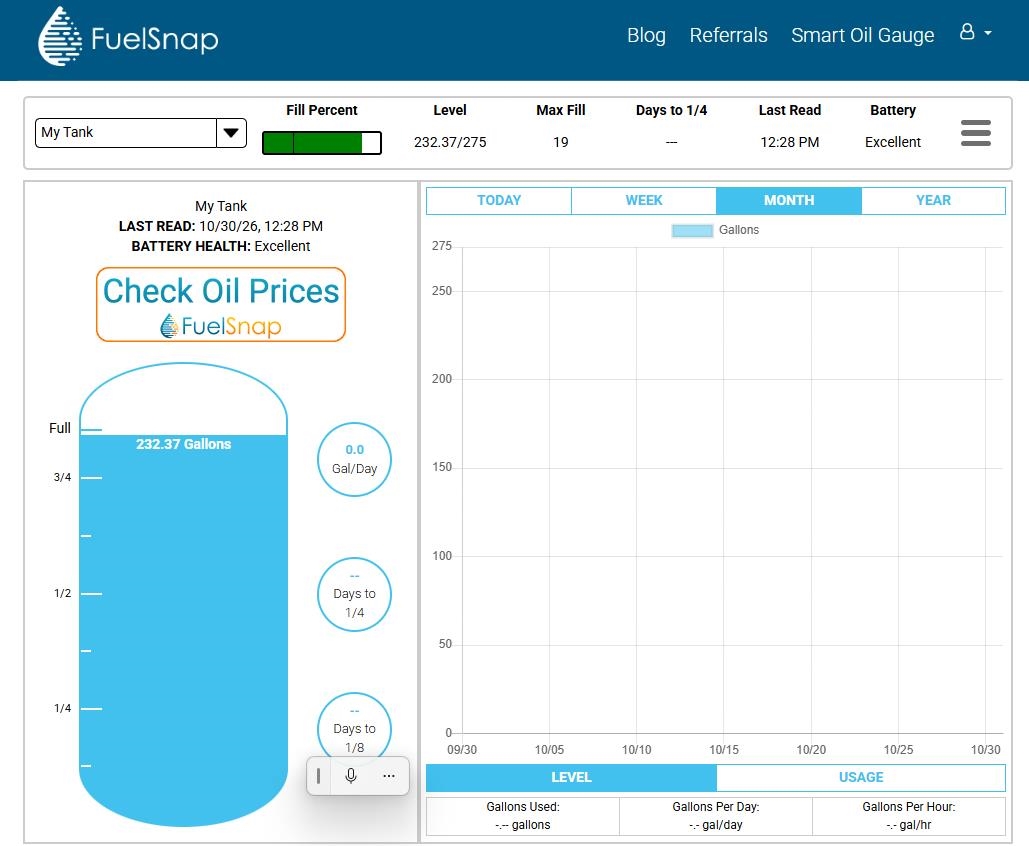1029x846 pixels.
Task: Click the vertical bar handle in floating toolbar
Action: (318, 776)
